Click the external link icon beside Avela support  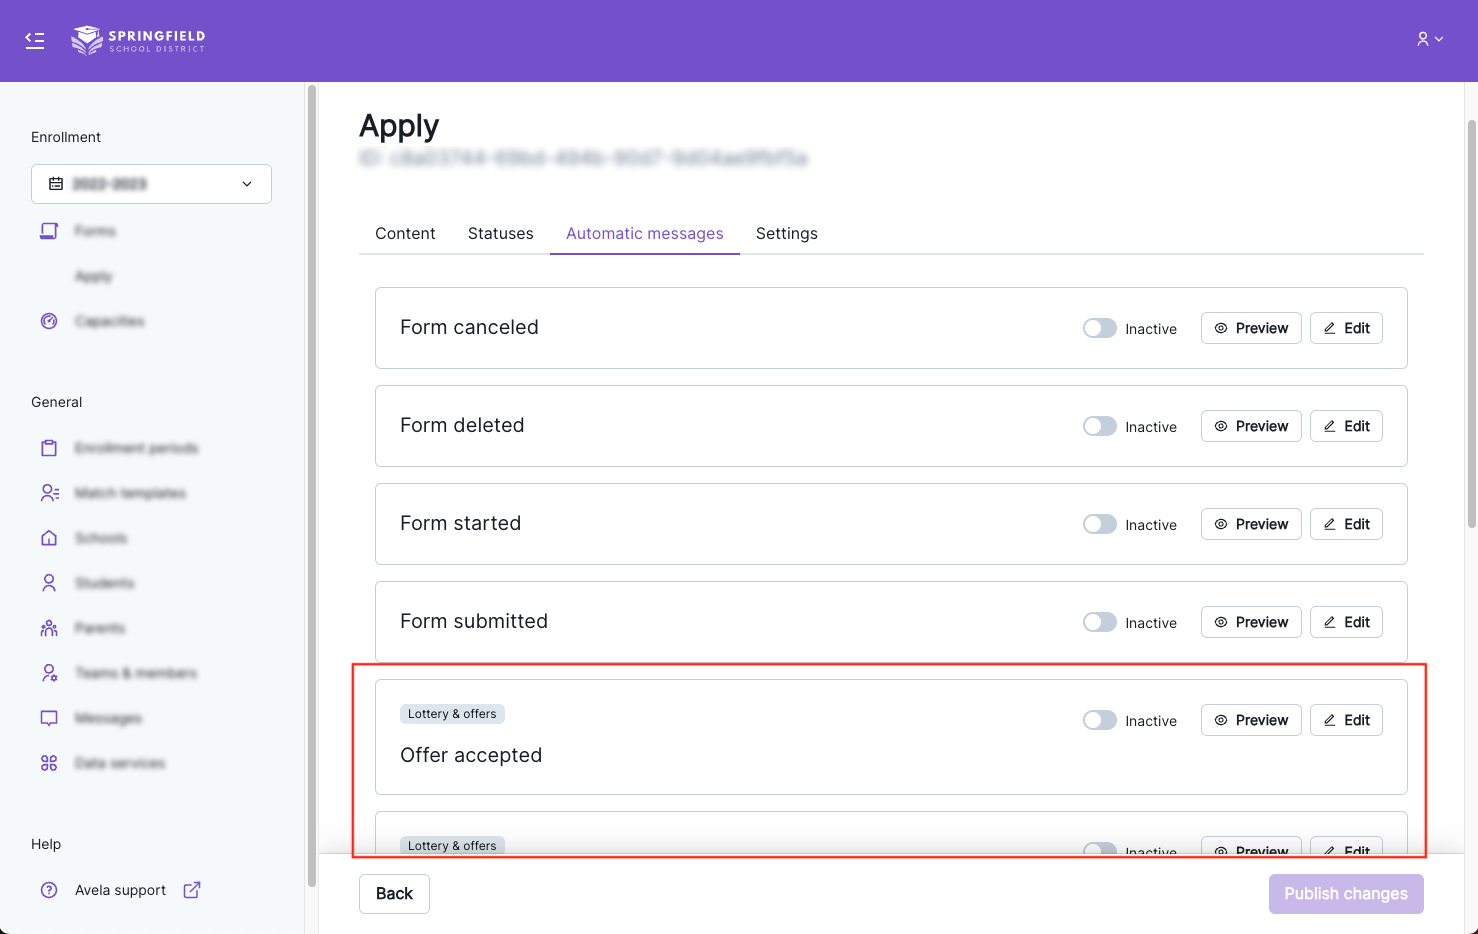tap(192, 890)
